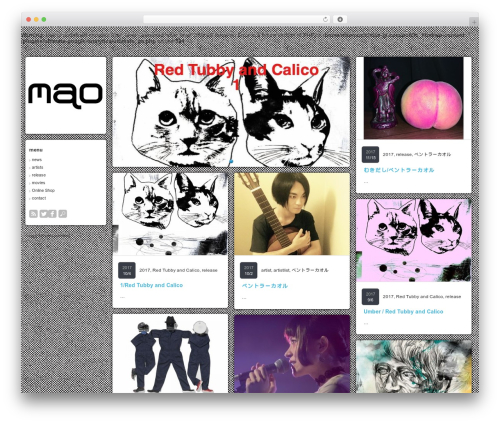
Task: Open the pink cats artwork thumbnail
Action: click(x=414, y=240)
